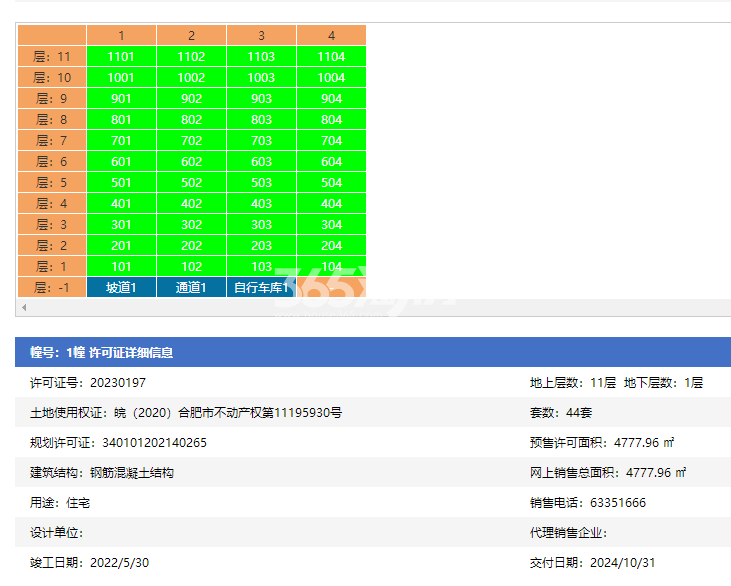View details of unit 703
Screen dimensions: 731x586
pyautogui.click(x=261, y=140)
